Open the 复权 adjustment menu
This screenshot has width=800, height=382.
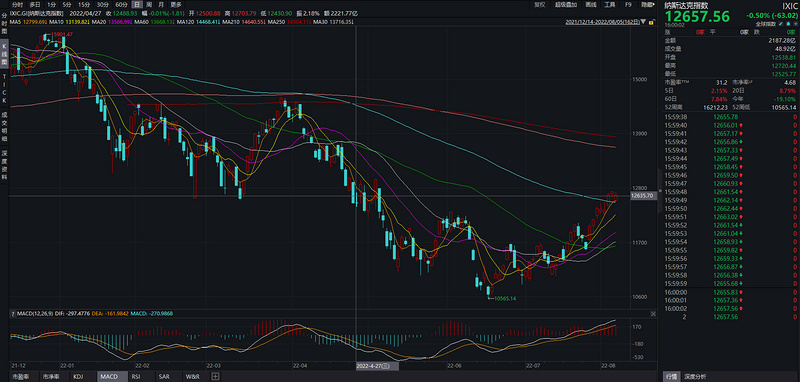(540, 5)
